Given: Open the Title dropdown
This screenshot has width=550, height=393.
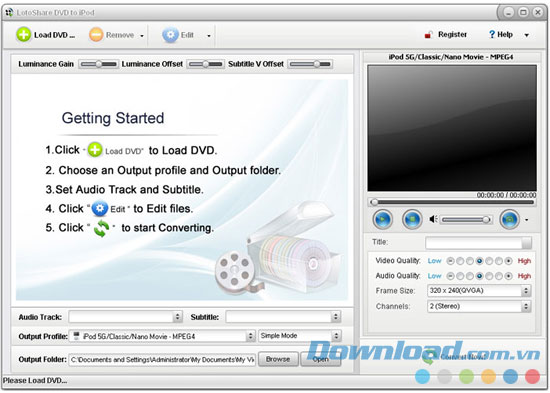Looking at the screenshot, I should (526, 242).
